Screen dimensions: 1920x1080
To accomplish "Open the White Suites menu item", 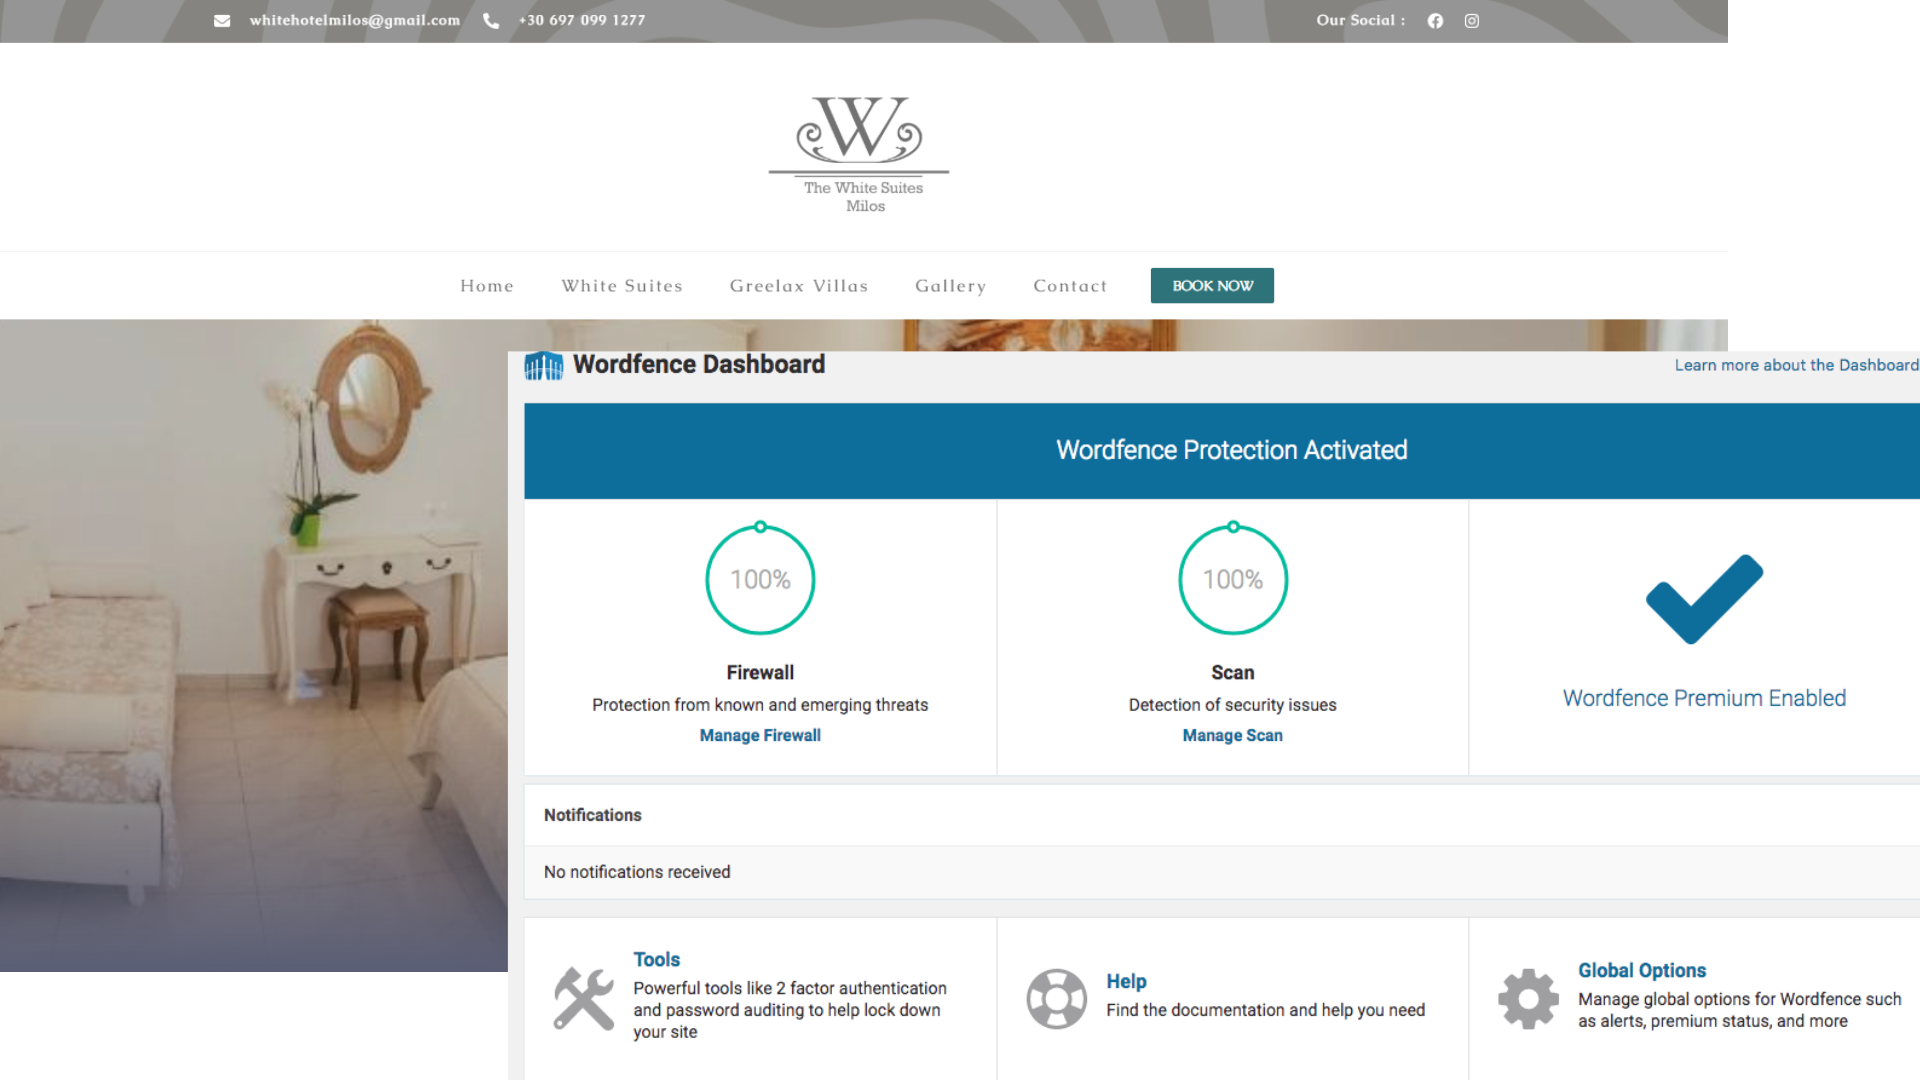I will coord(622,286).
